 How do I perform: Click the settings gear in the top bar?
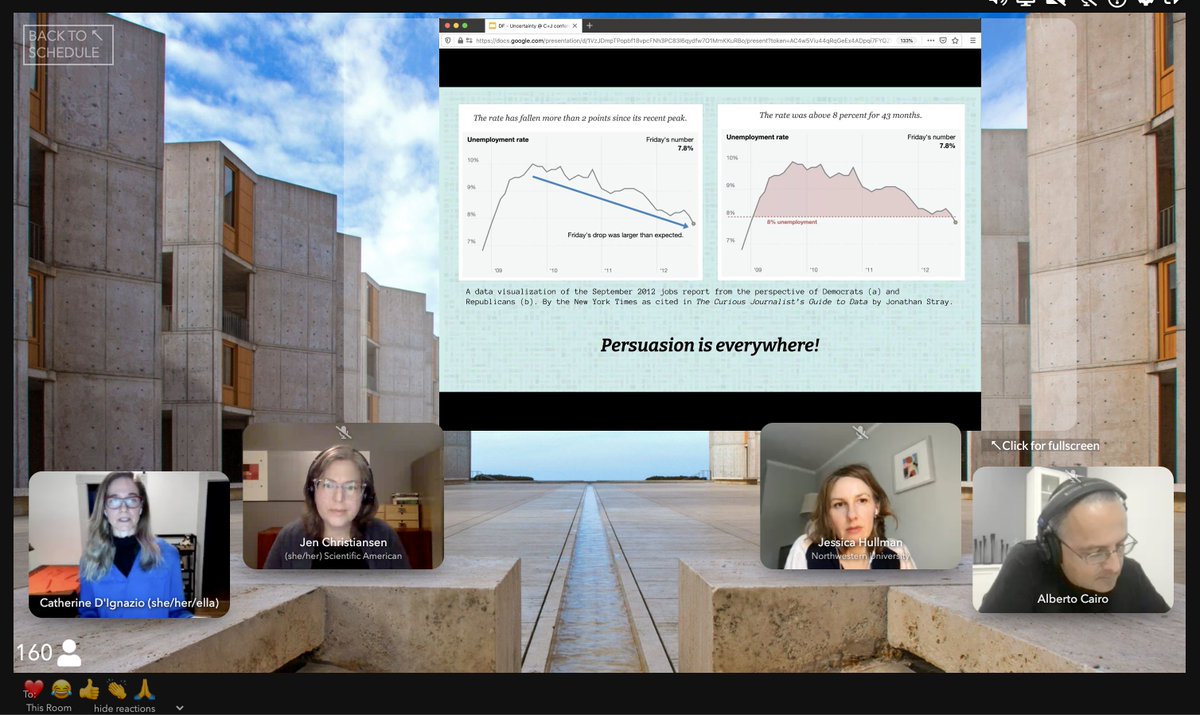click(1146, 3)
